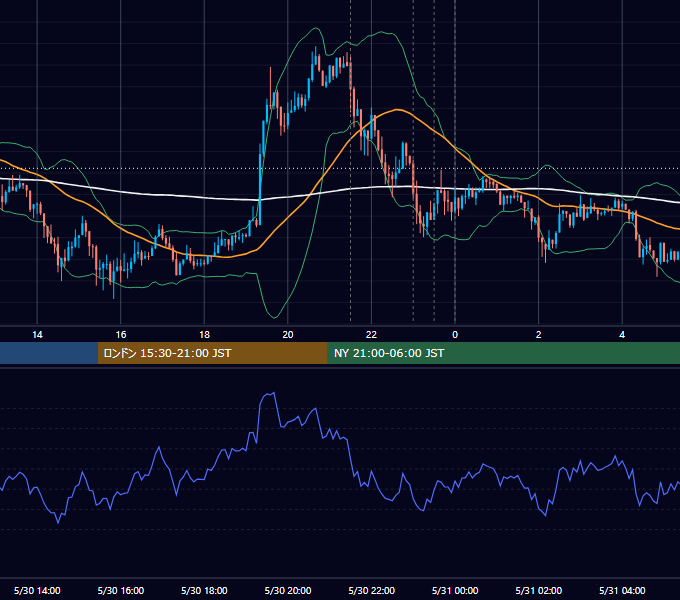Select the London 15:30-21:00 JST session bar
The width and height of the screenshot is (680, 600).
(212, 353)
